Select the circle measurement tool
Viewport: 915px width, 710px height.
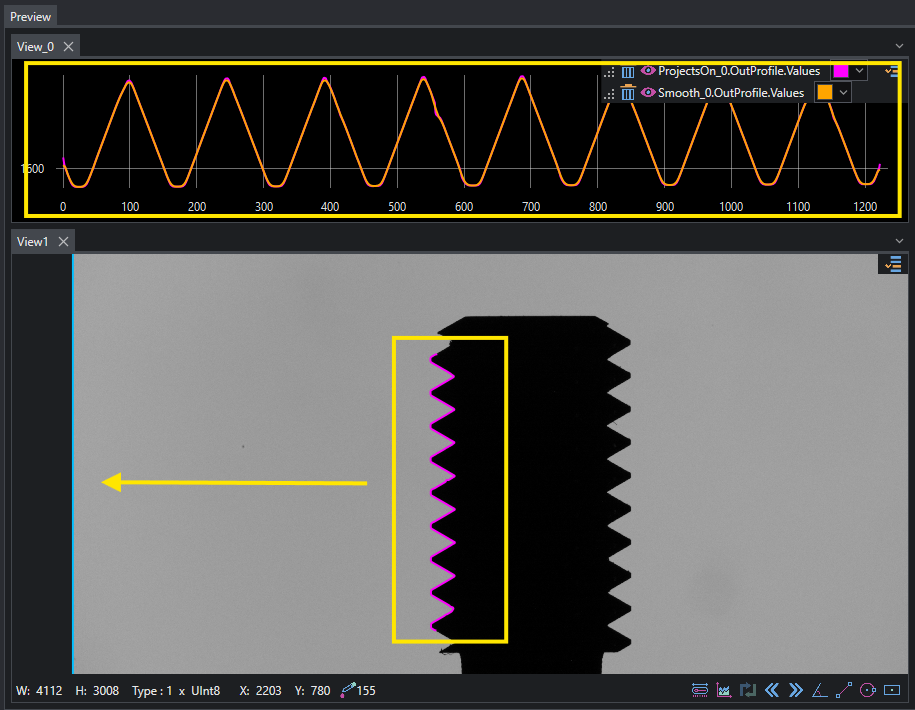click(868, 691)
